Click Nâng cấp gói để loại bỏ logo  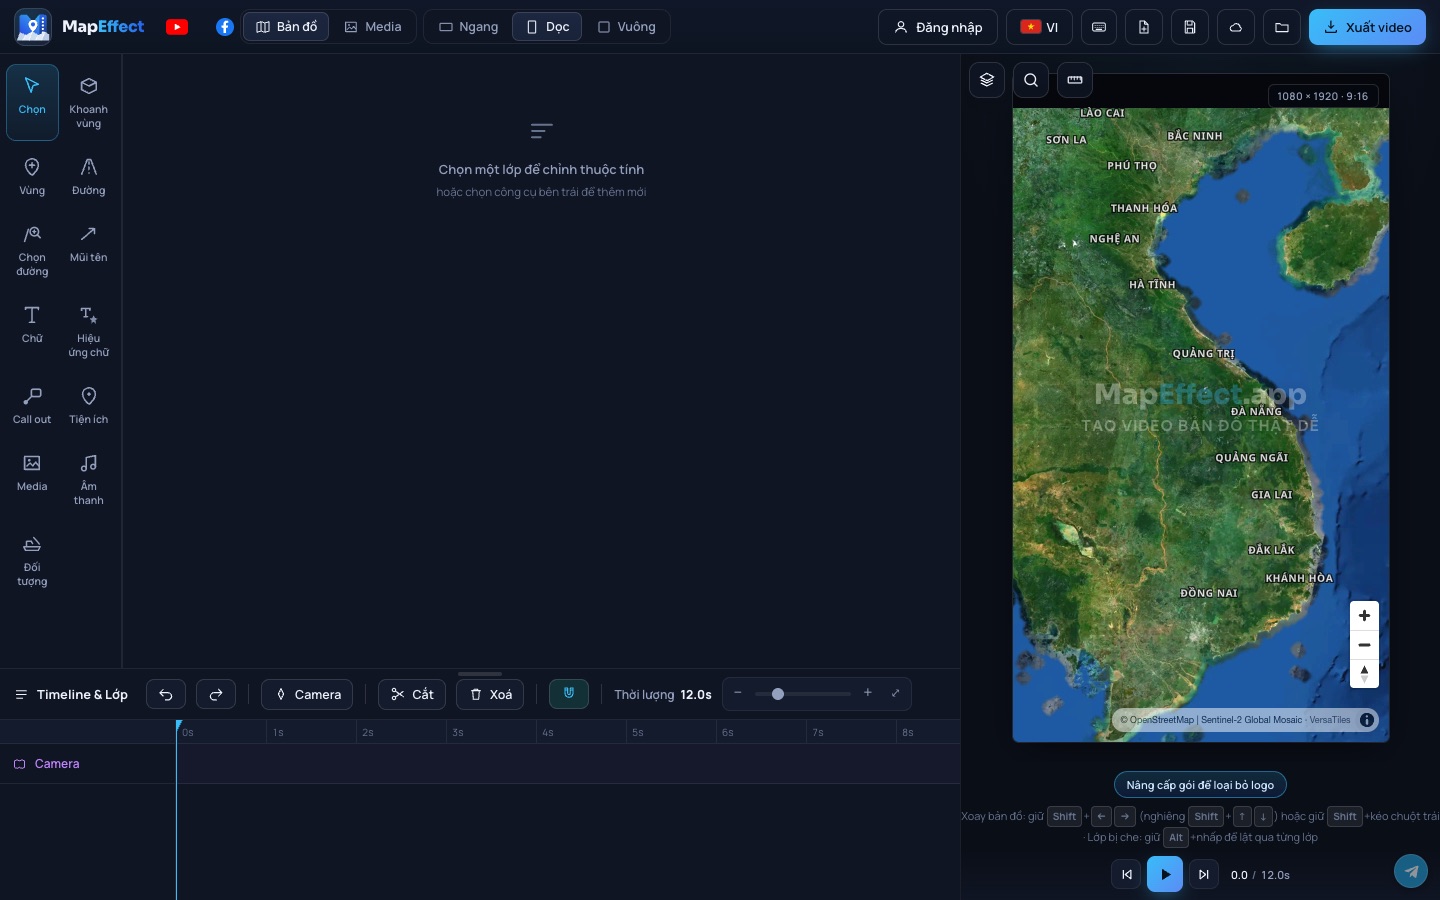click(1200, 785)
